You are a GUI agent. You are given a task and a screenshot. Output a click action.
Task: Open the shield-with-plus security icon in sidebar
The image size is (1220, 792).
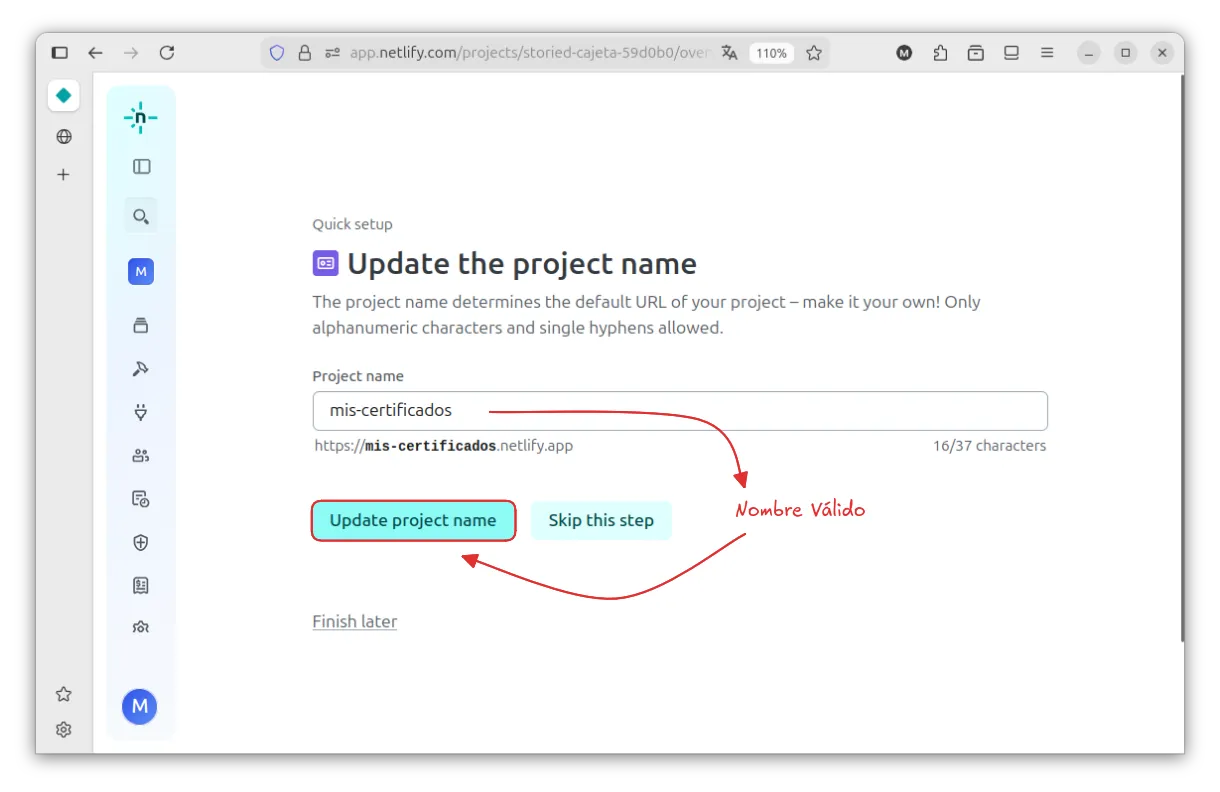tap(141, 543)
